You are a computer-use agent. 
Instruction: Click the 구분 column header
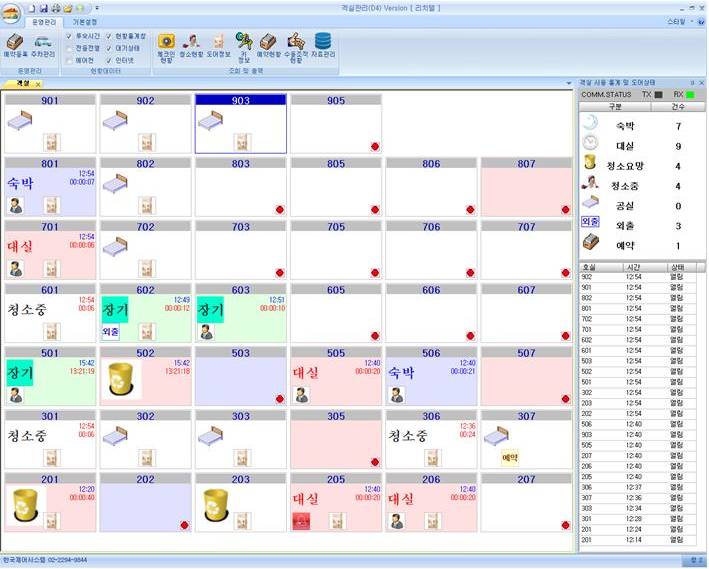coord(615,106)
